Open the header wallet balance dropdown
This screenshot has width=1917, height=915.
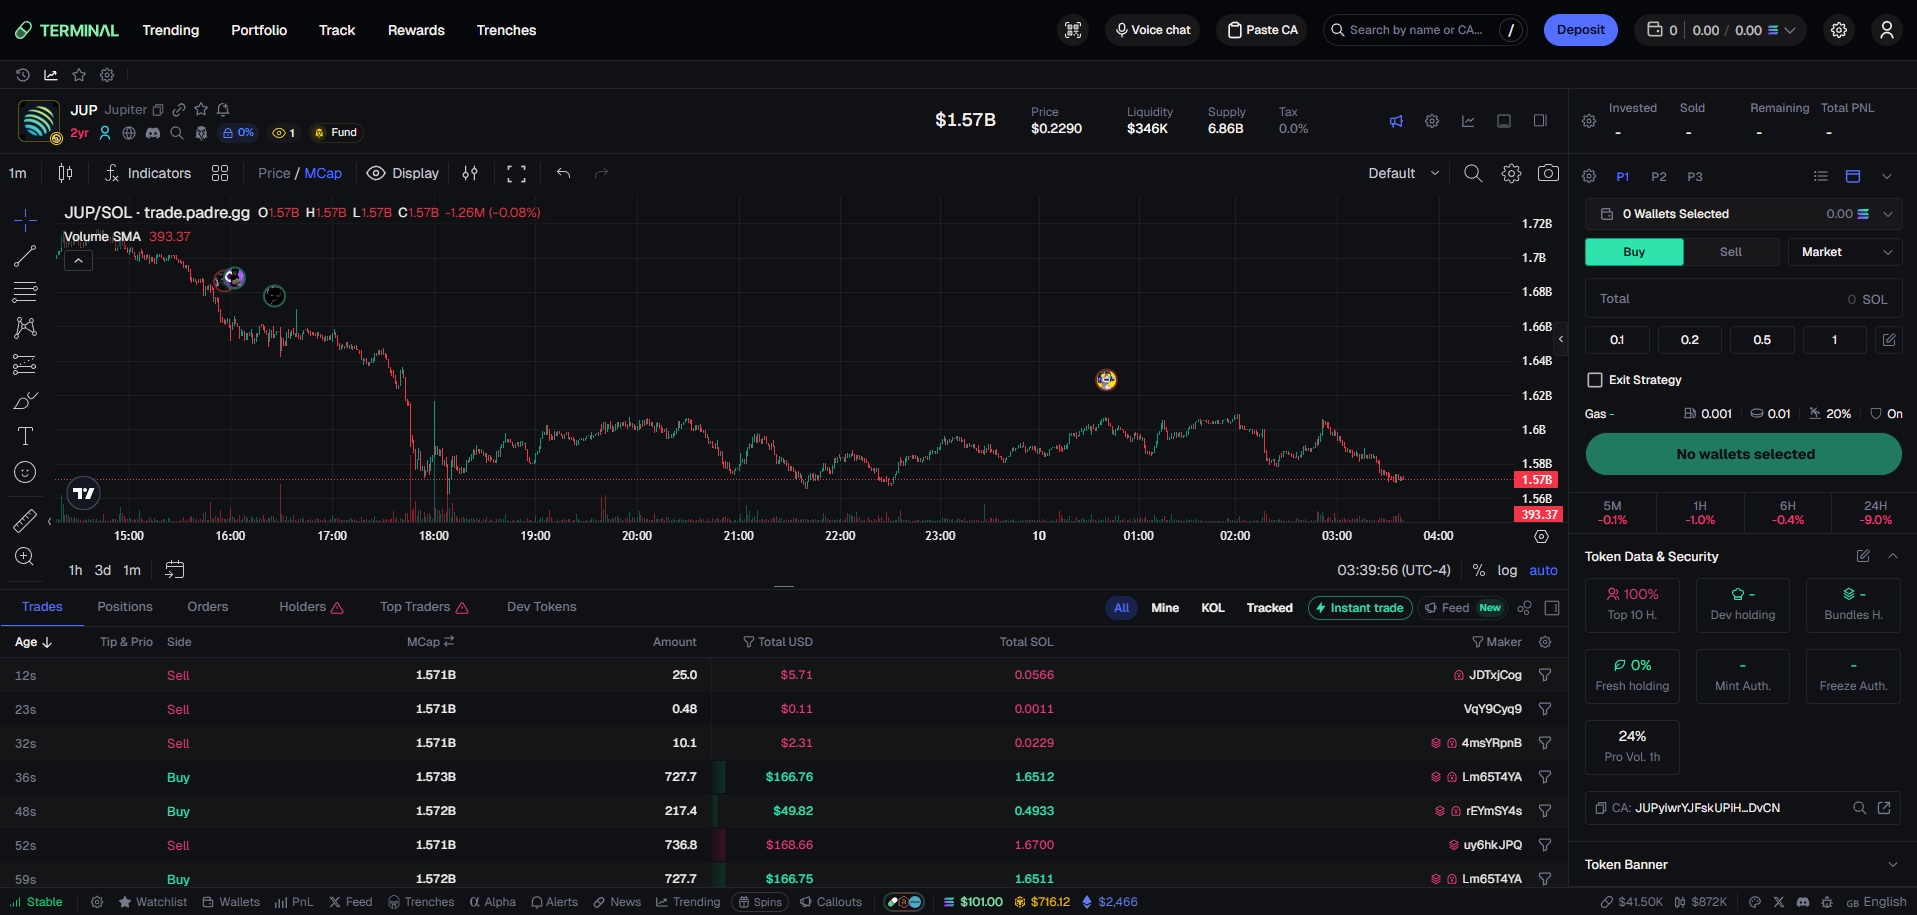pos(1720,30)
